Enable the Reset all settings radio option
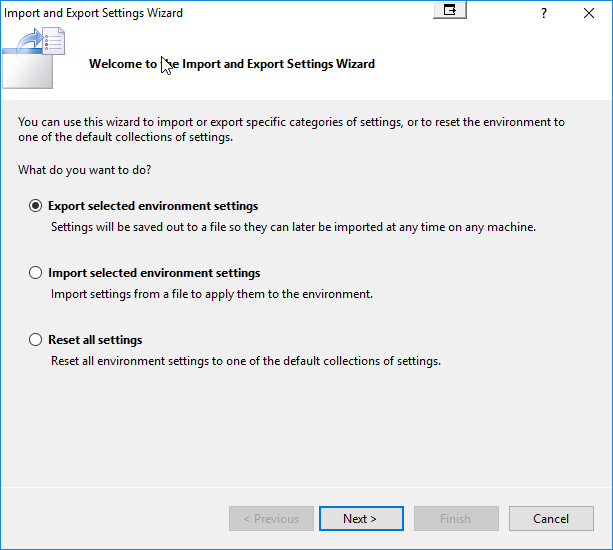 pyautogui.click(x=36, y=340)
